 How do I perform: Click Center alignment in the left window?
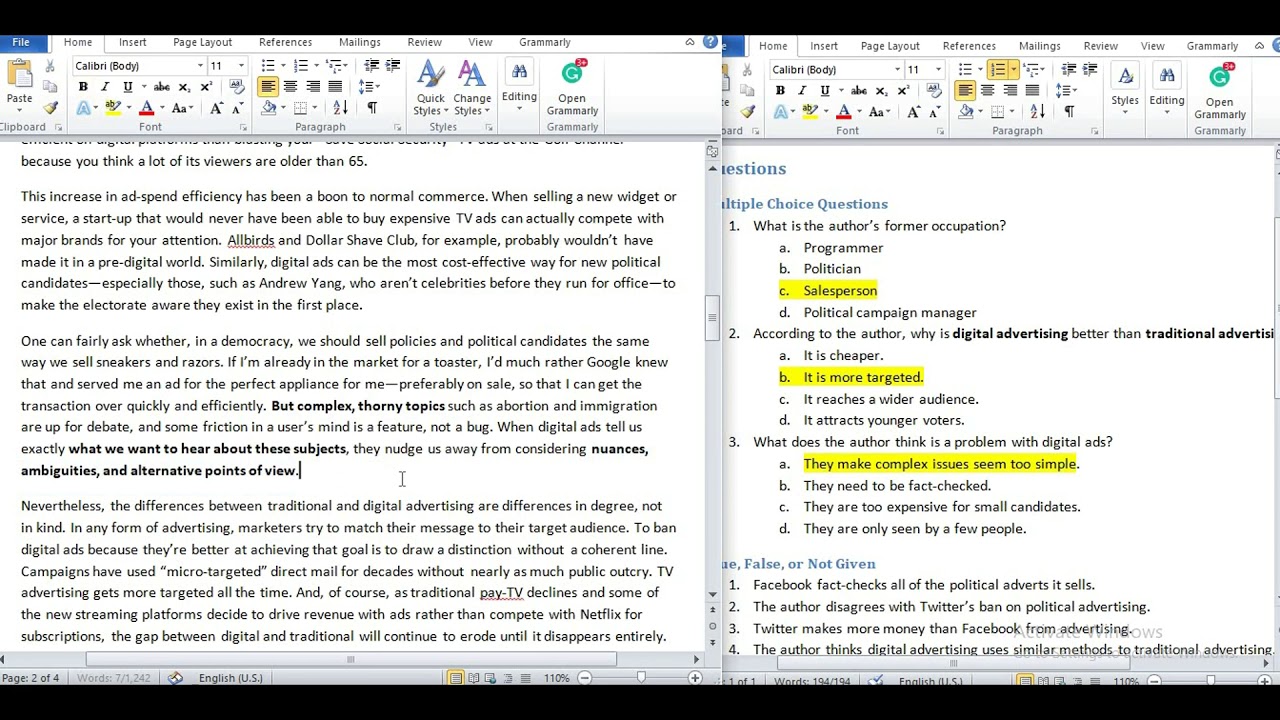290,87
